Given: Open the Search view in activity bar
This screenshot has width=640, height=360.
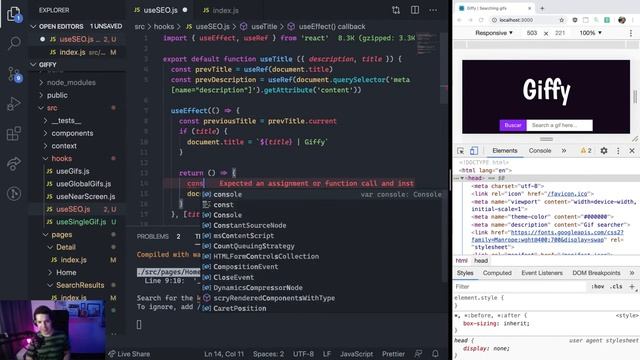Looking at the screenshot, I should [x=14, y=42].
